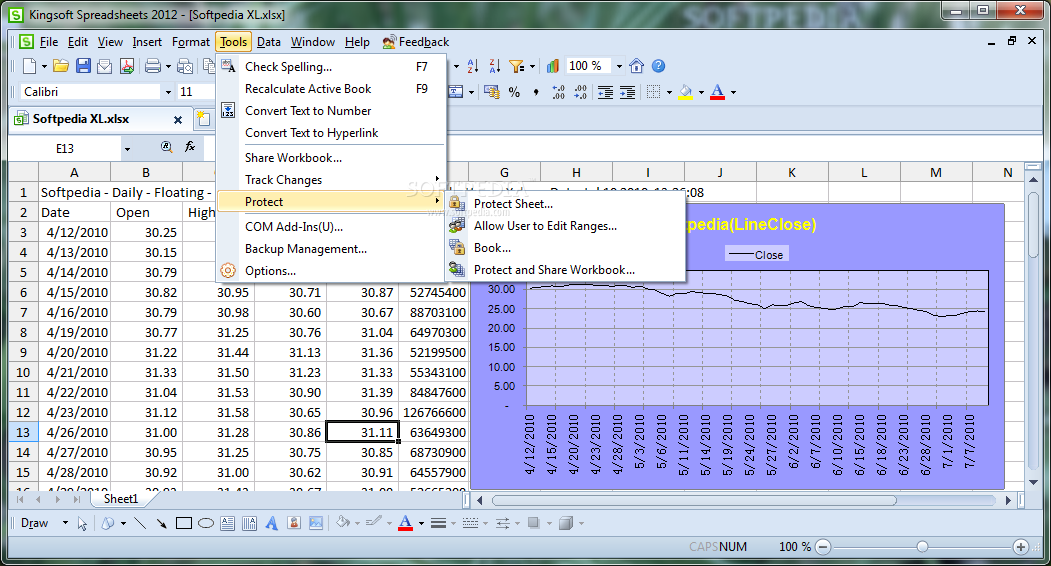Open the File menu
Viewport: 1051px width, 566px height.
pos(49,42)
